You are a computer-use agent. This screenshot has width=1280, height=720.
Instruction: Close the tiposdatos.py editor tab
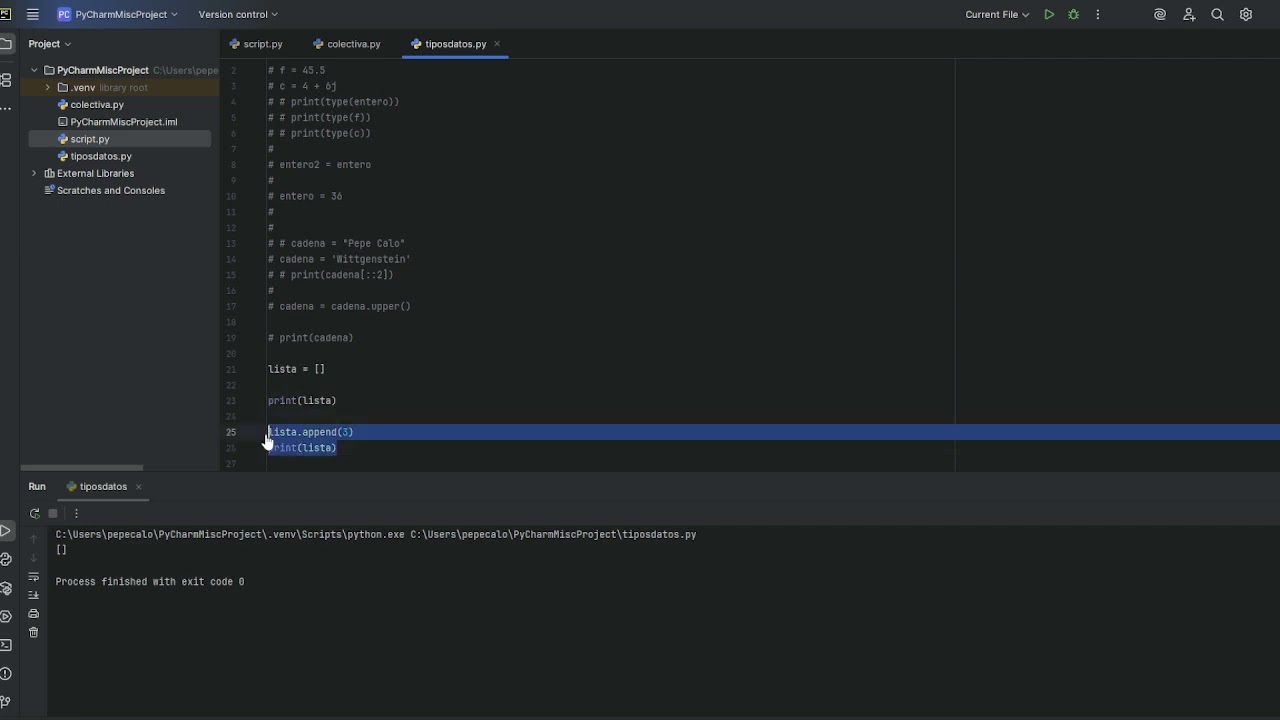tap(497, 44)
